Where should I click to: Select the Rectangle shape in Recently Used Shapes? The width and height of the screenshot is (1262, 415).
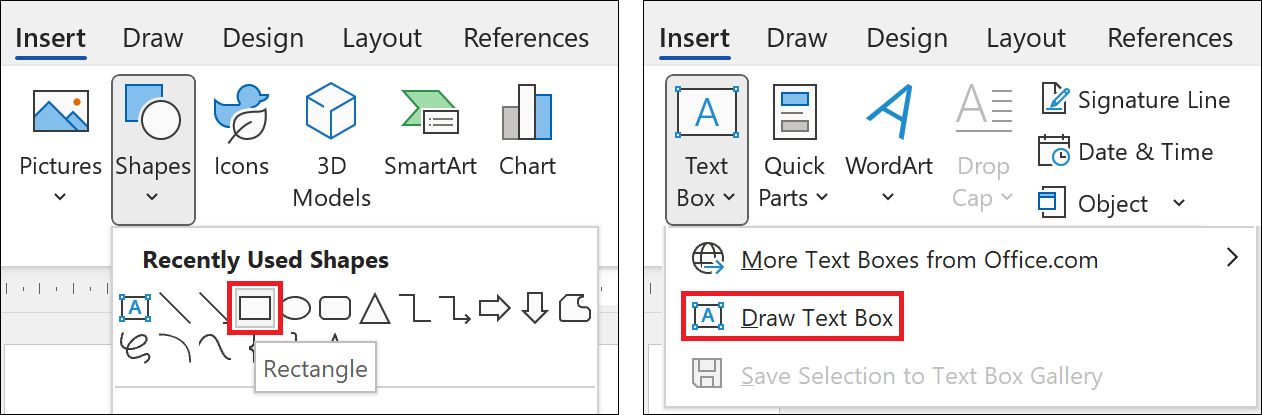point(255,309)
